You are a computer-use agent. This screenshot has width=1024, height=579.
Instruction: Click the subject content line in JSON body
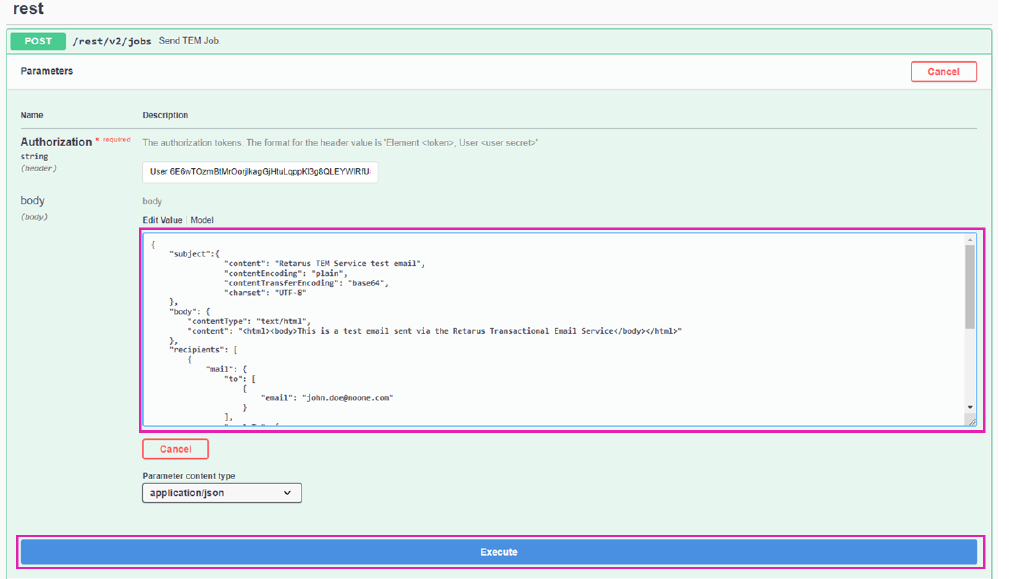324,264
